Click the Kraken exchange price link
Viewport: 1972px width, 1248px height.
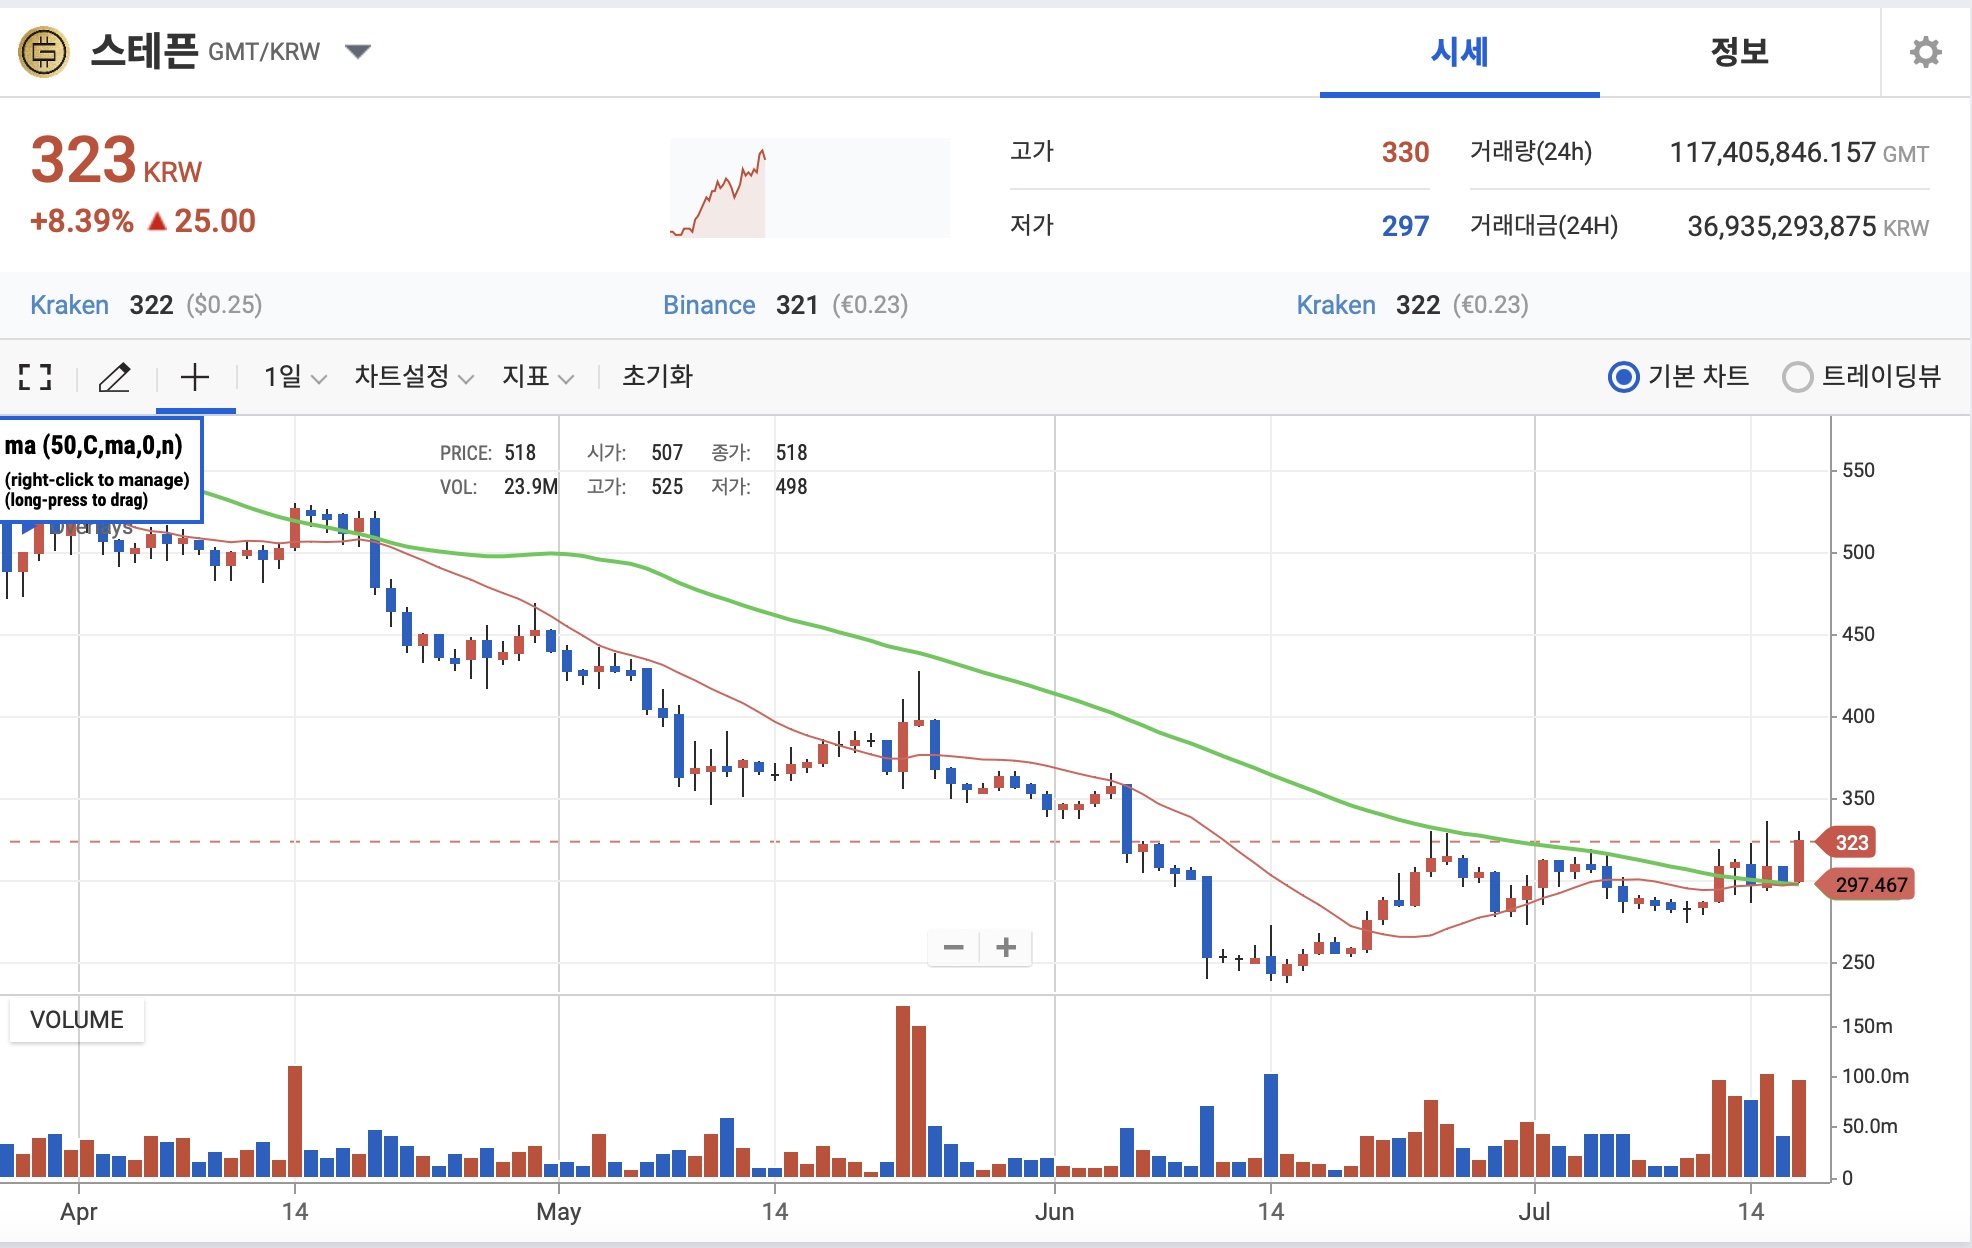pyautogui.click(x=69, y=305)
